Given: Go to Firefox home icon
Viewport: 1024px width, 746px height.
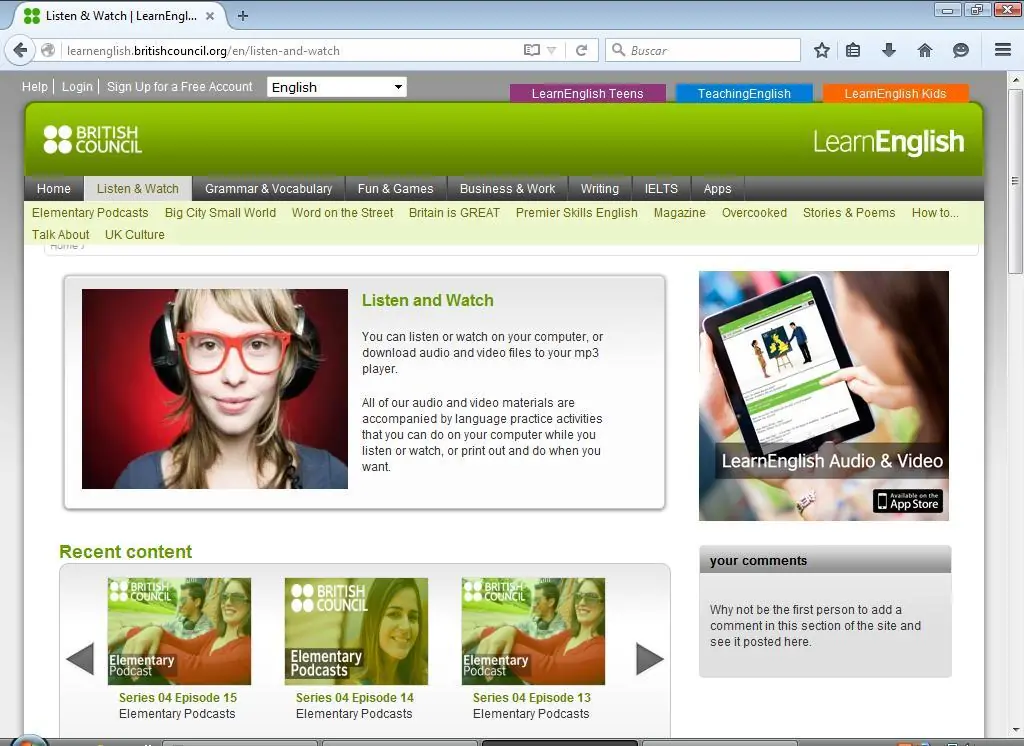Looking at the screenshot, I should point(925,50).
